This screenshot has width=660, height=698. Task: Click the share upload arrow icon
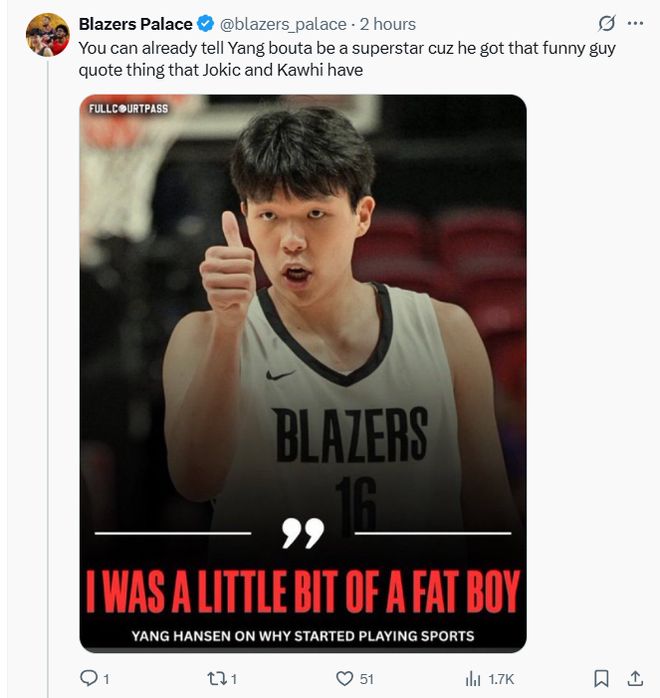[634, 678]
